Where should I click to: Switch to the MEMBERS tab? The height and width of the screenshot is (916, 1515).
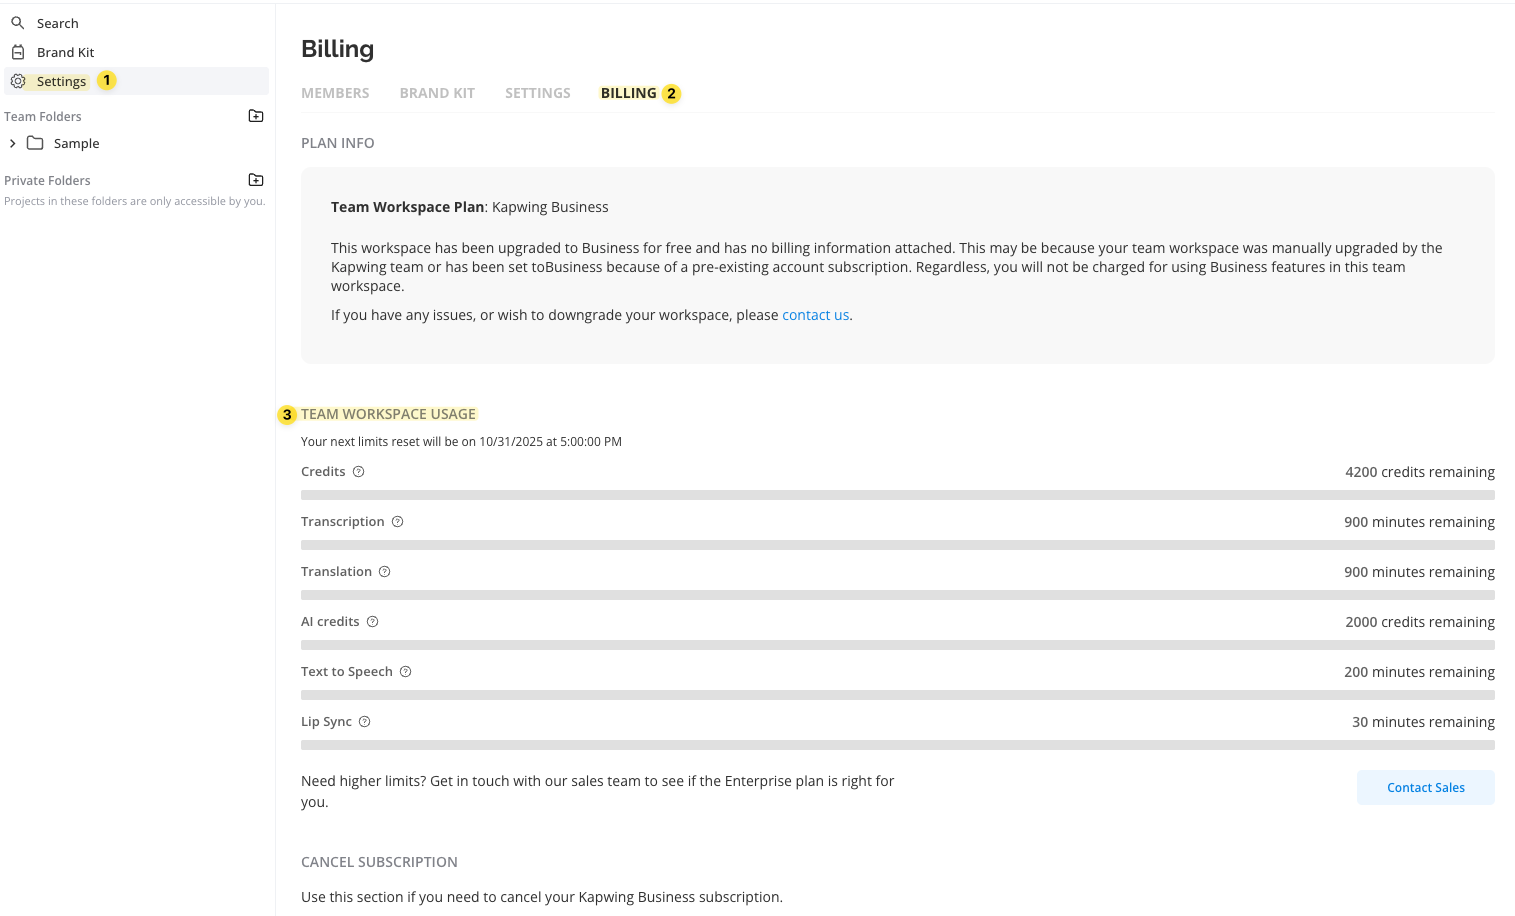click(335, 92)
